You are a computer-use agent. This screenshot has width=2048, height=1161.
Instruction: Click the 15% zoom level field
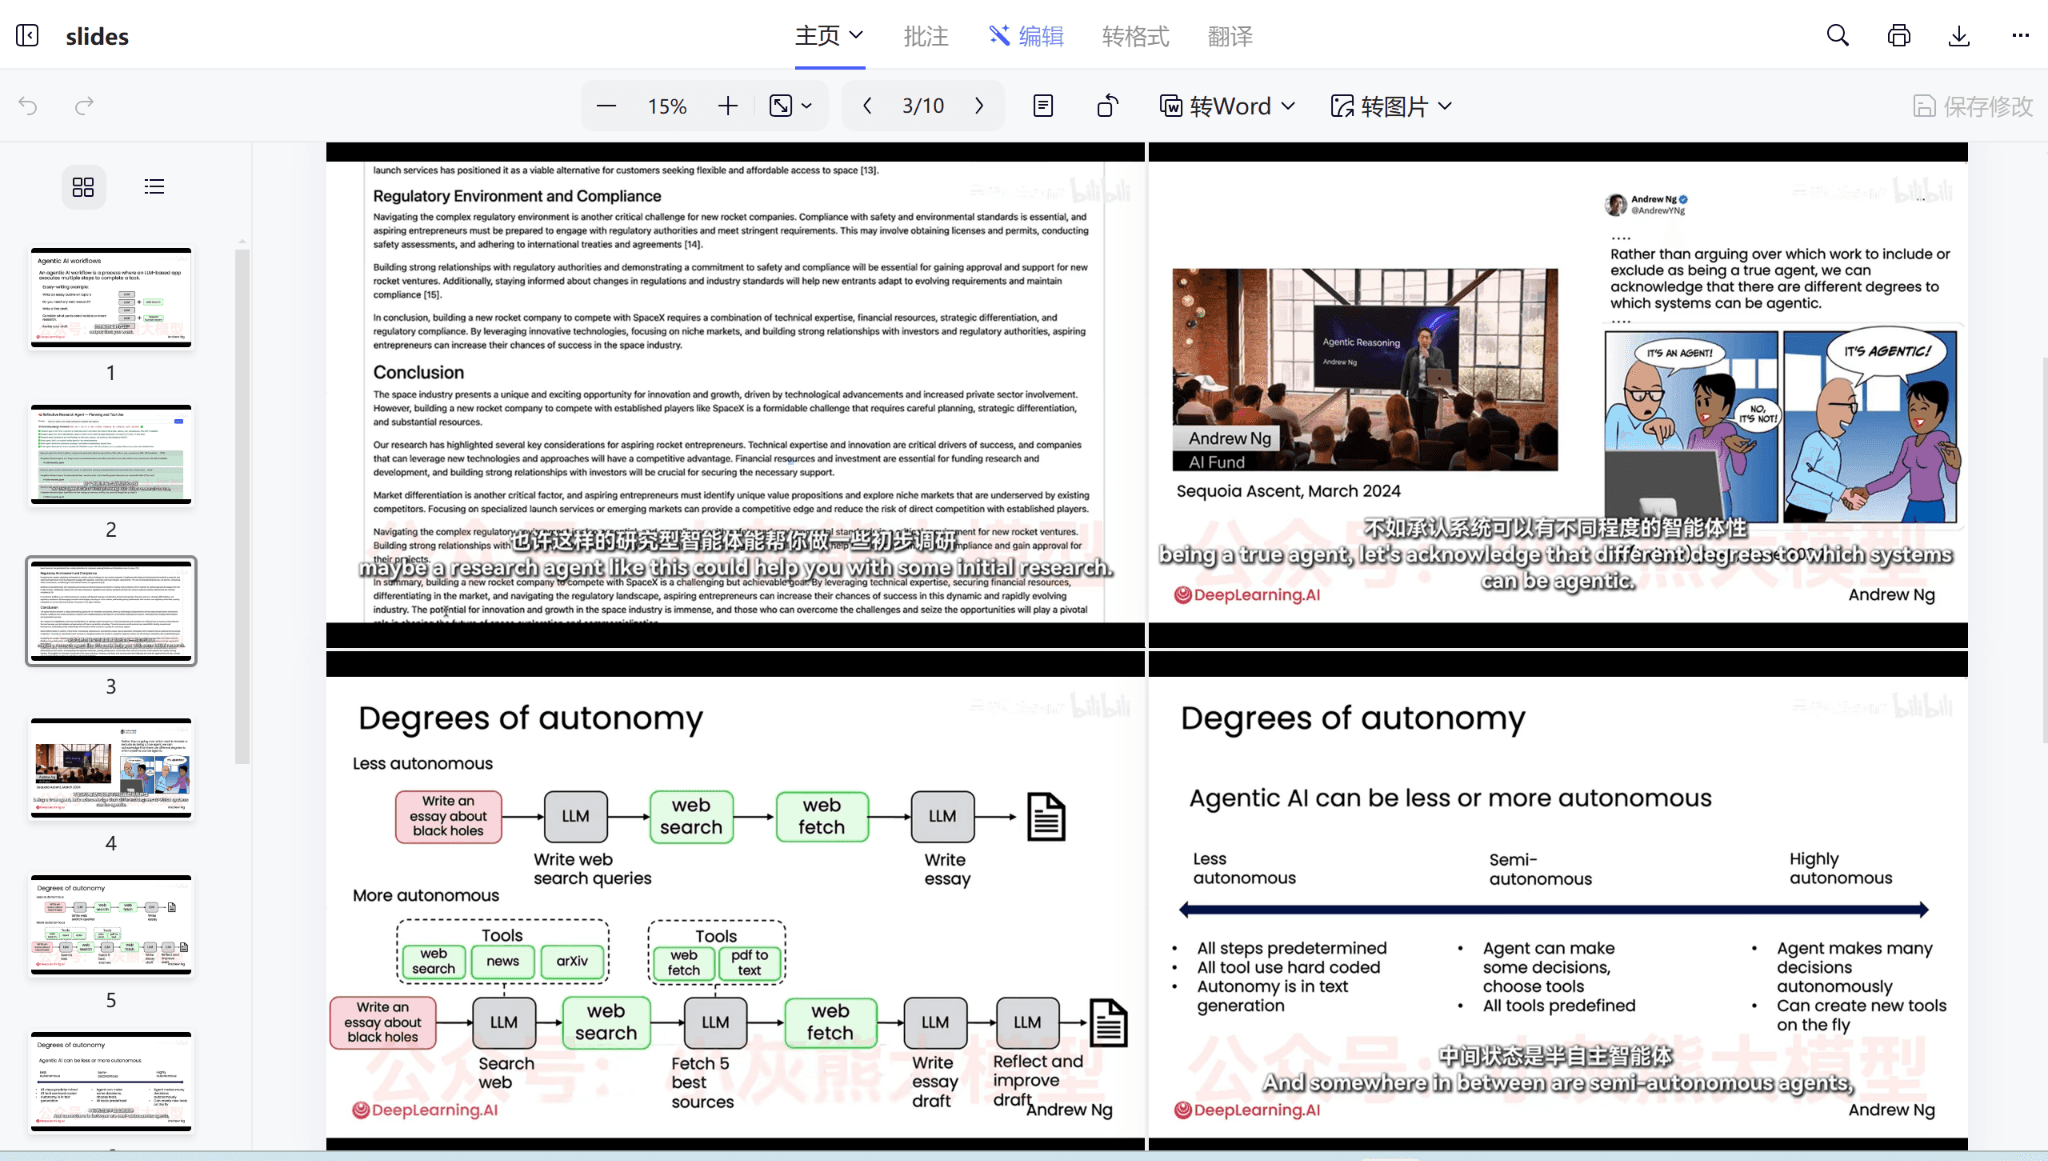click(x=667, y=106)
